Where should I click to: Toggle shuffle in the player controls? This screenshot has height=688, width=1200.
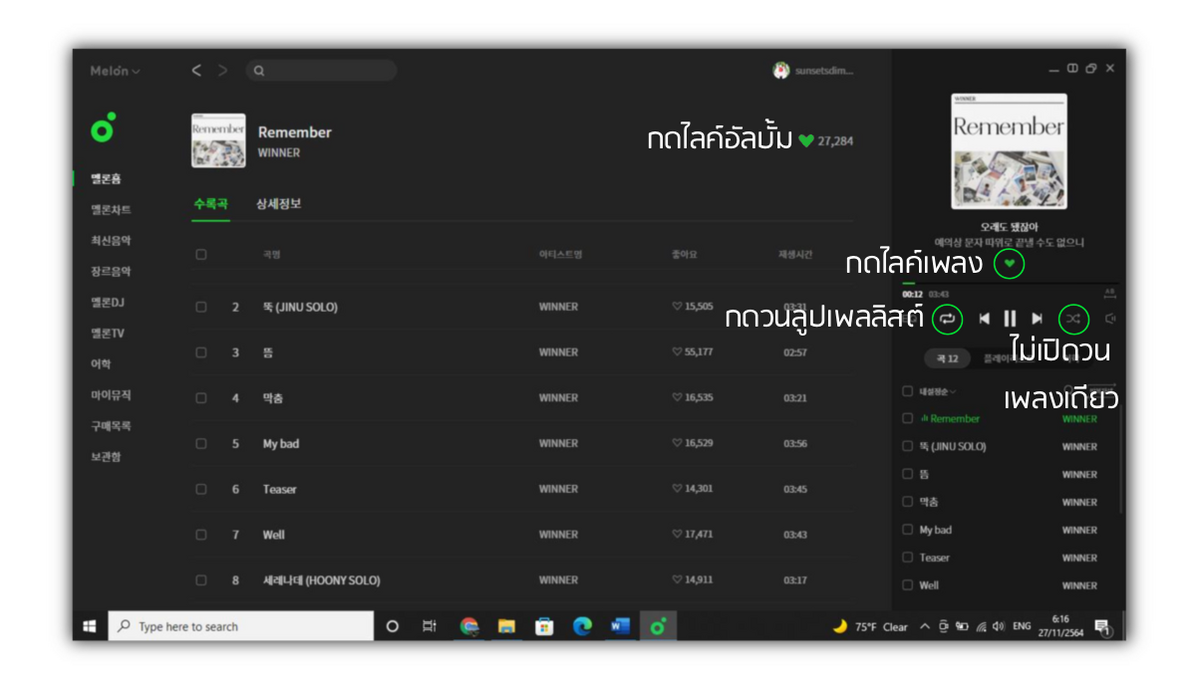pyautogui.click(x=1073, y=319)
